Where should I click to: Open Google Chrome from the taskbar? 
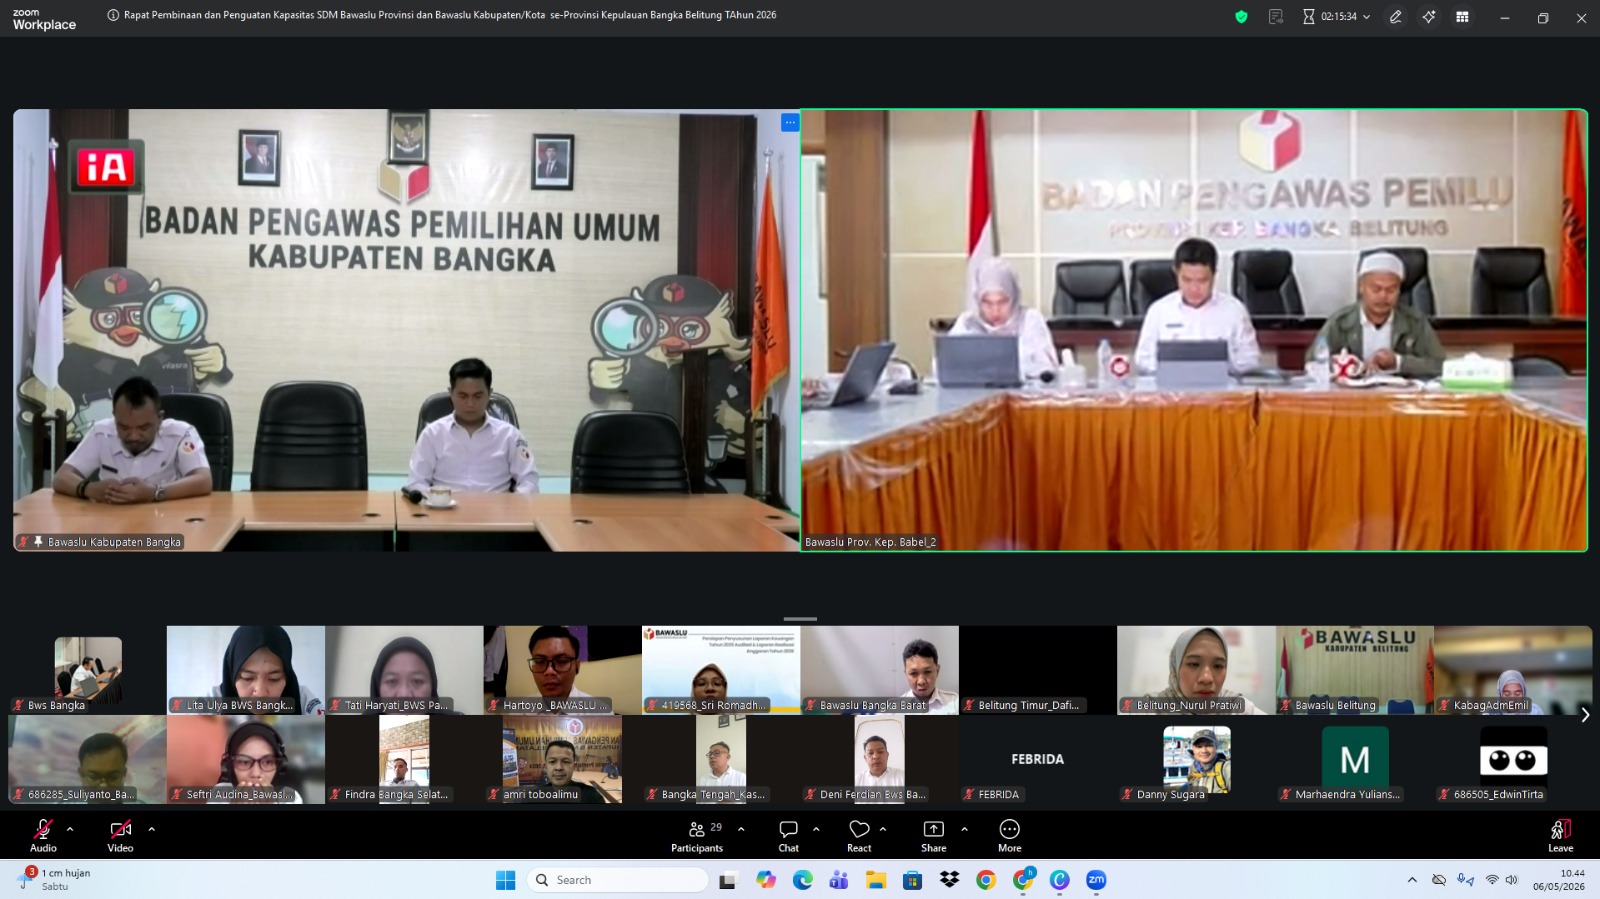tap(986, 880)
